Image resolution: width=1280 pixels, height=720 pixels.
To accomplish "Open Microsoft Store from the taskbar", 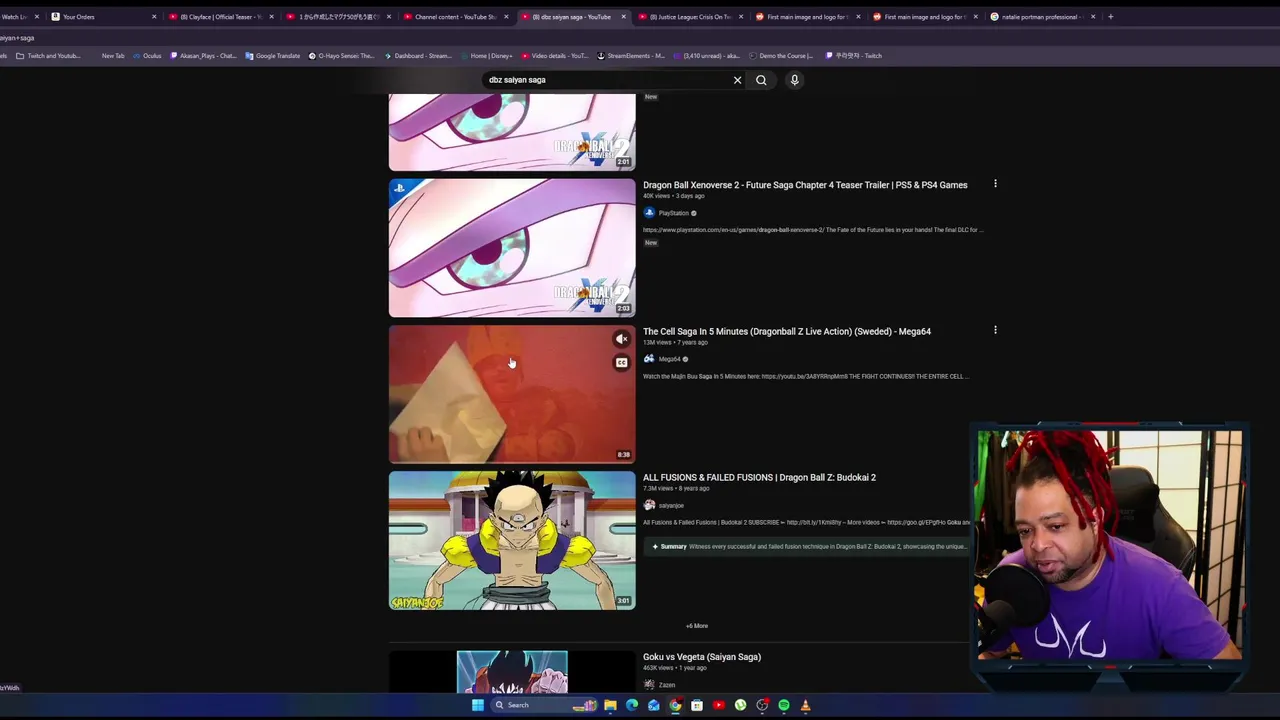I will [697, 705].
